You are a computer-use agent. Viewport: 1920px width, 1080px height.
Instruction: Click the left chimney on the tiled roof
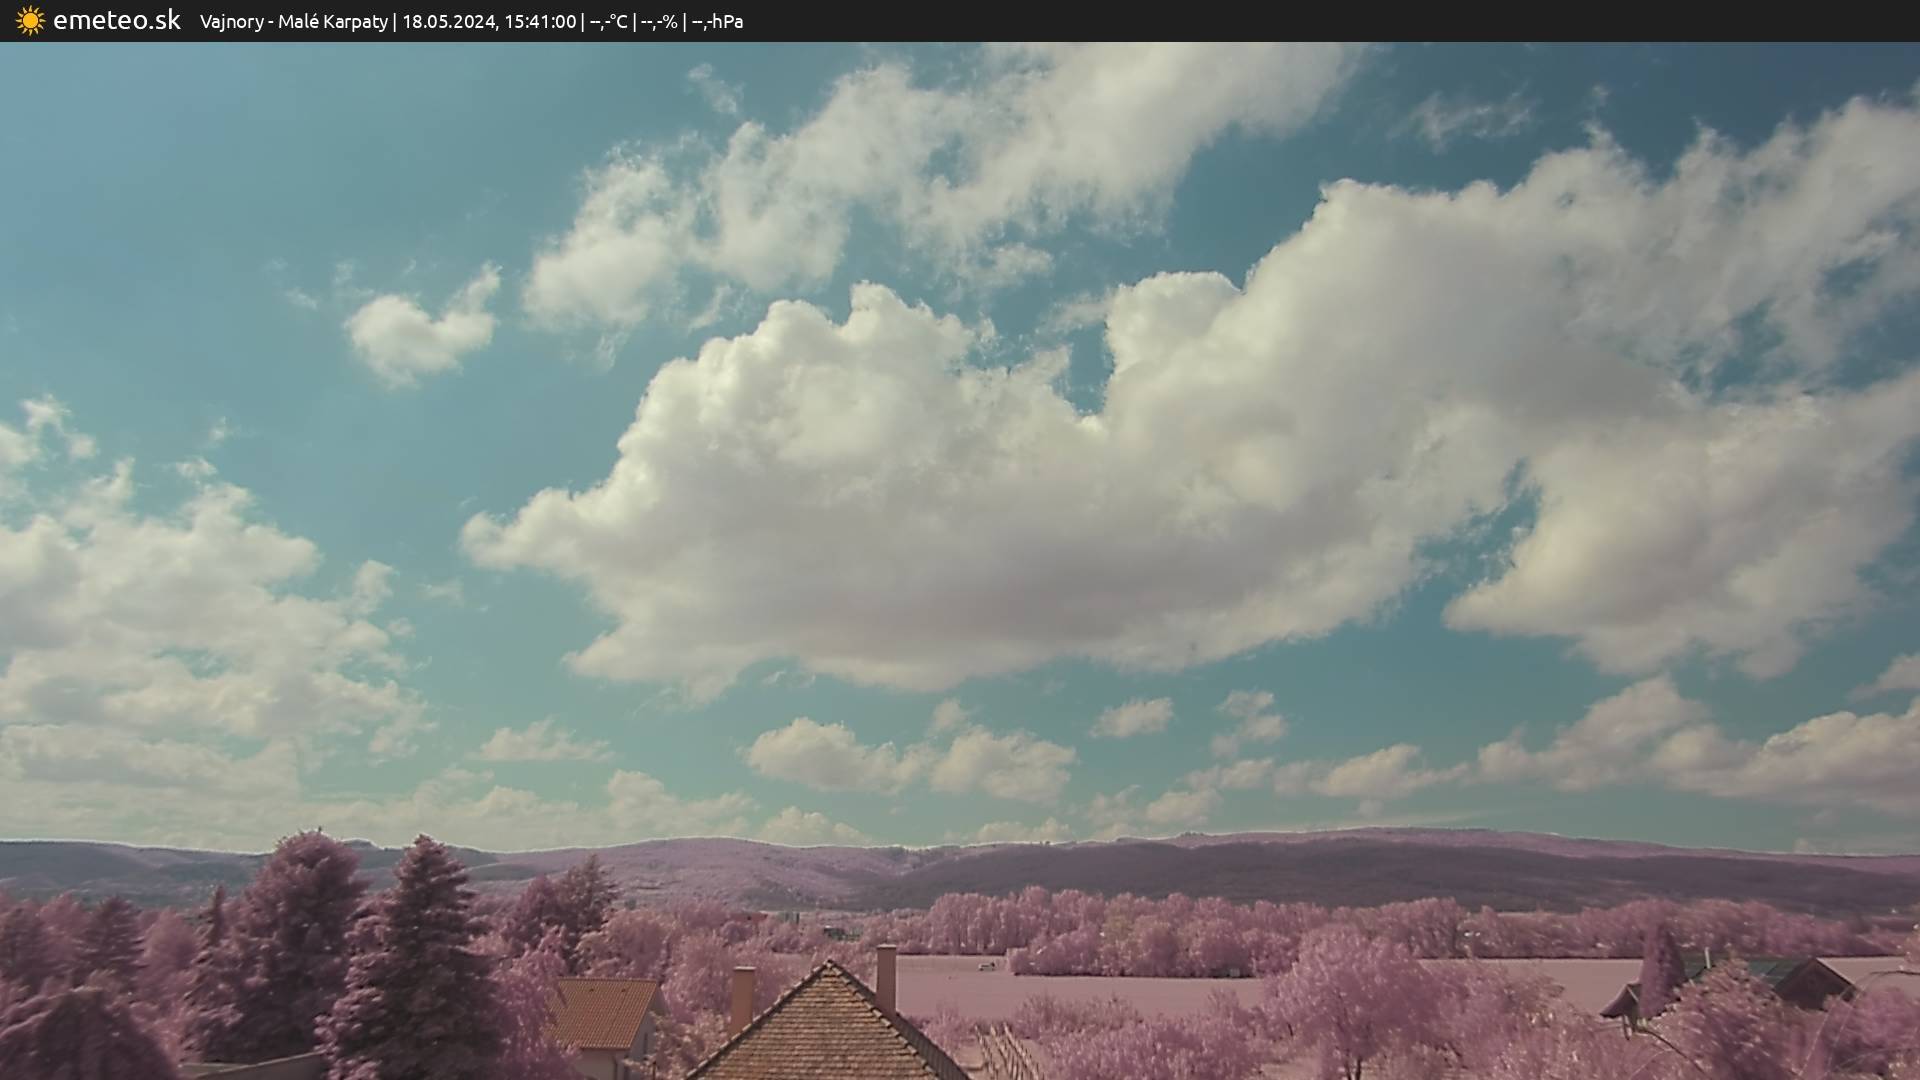(x=742, y=997)
